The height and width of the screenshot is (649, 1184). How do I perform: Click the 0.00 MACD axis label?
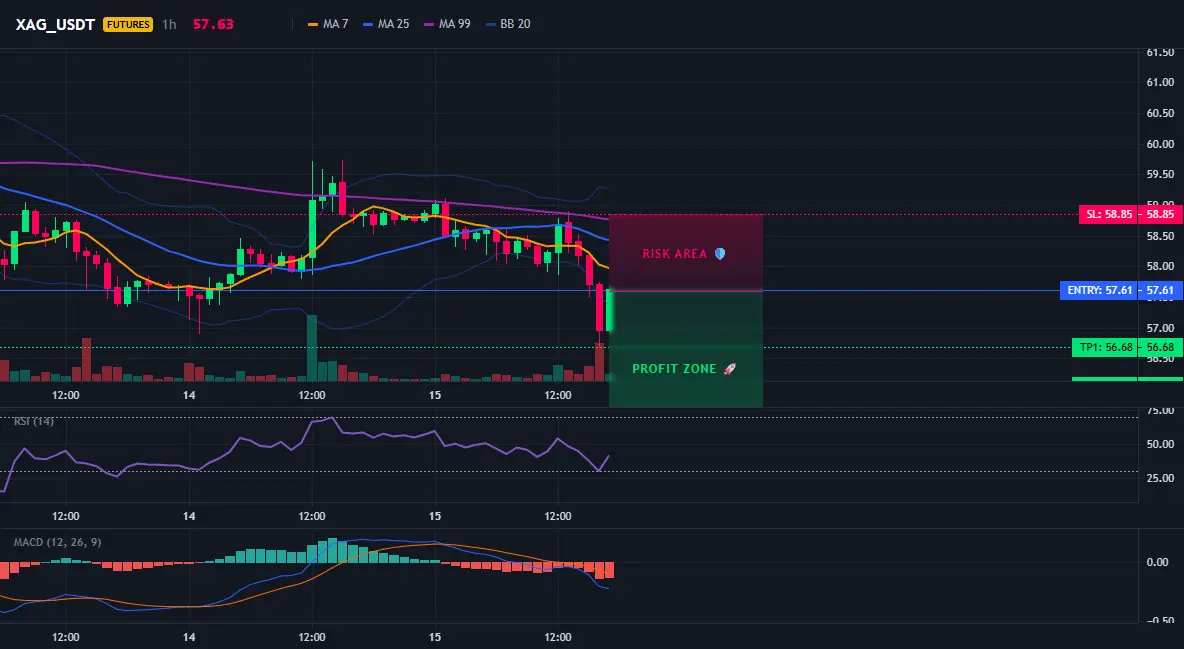click(1157, 562)
